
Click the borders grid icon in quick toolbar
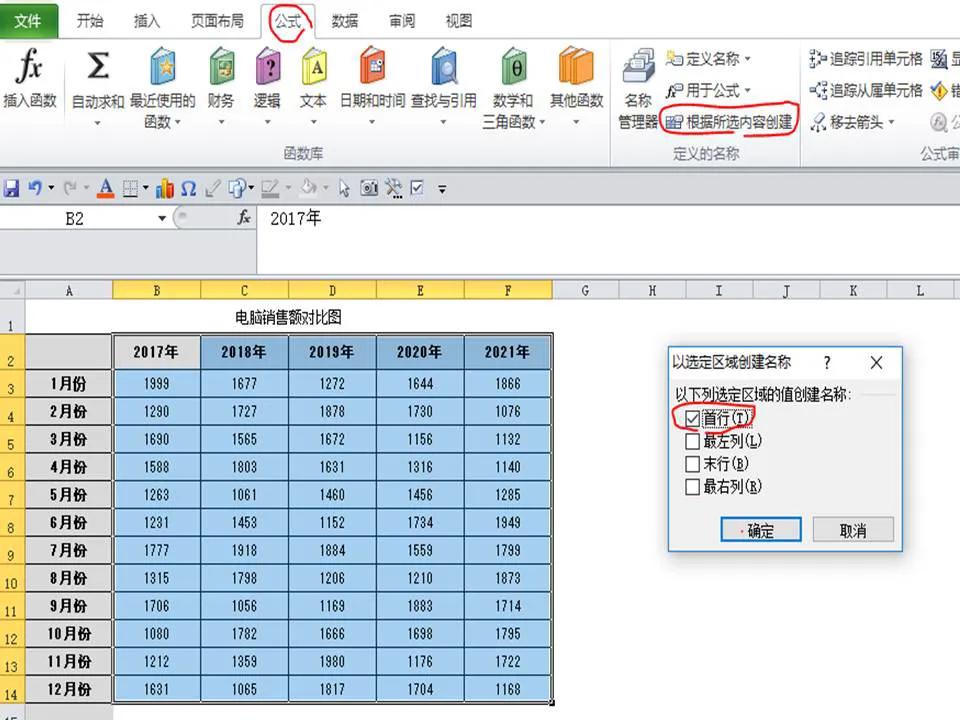coord(130,188)
